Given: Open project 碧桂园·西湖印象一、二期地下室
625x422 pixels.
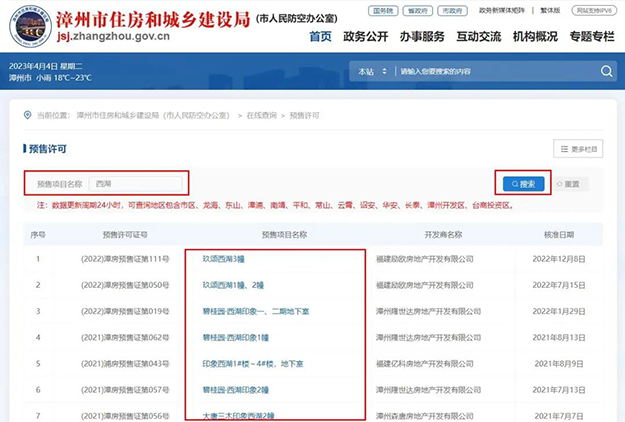Looking at the screenshot, I should pyautogui.click(x=256, y=311).
